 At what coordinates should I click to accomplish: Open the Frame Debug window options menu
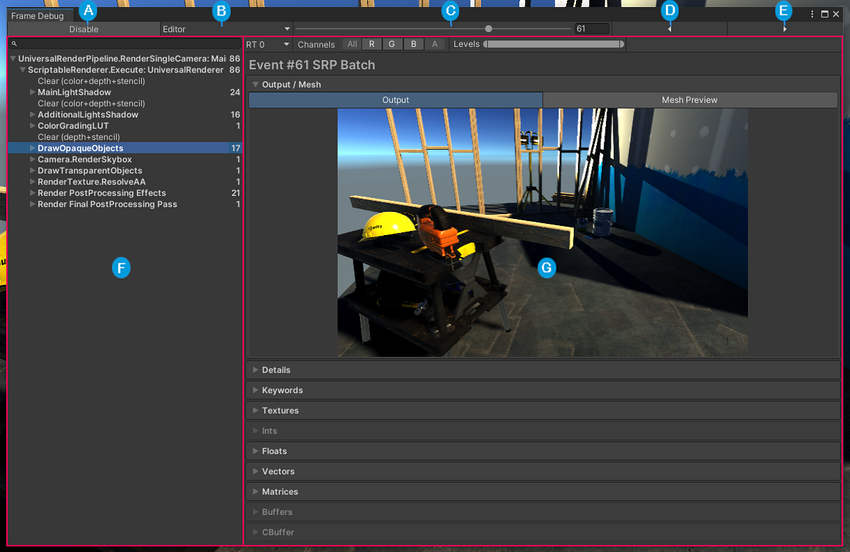[x=811, y=14]
